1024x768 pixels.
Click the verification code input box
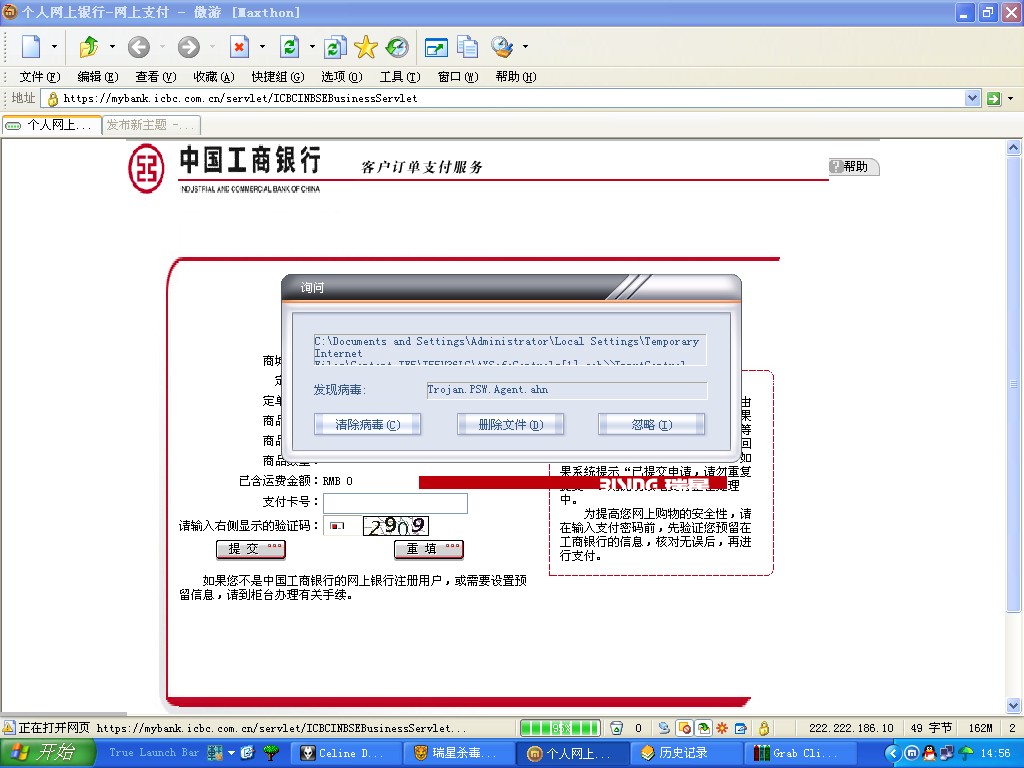[x=342, y=526]
